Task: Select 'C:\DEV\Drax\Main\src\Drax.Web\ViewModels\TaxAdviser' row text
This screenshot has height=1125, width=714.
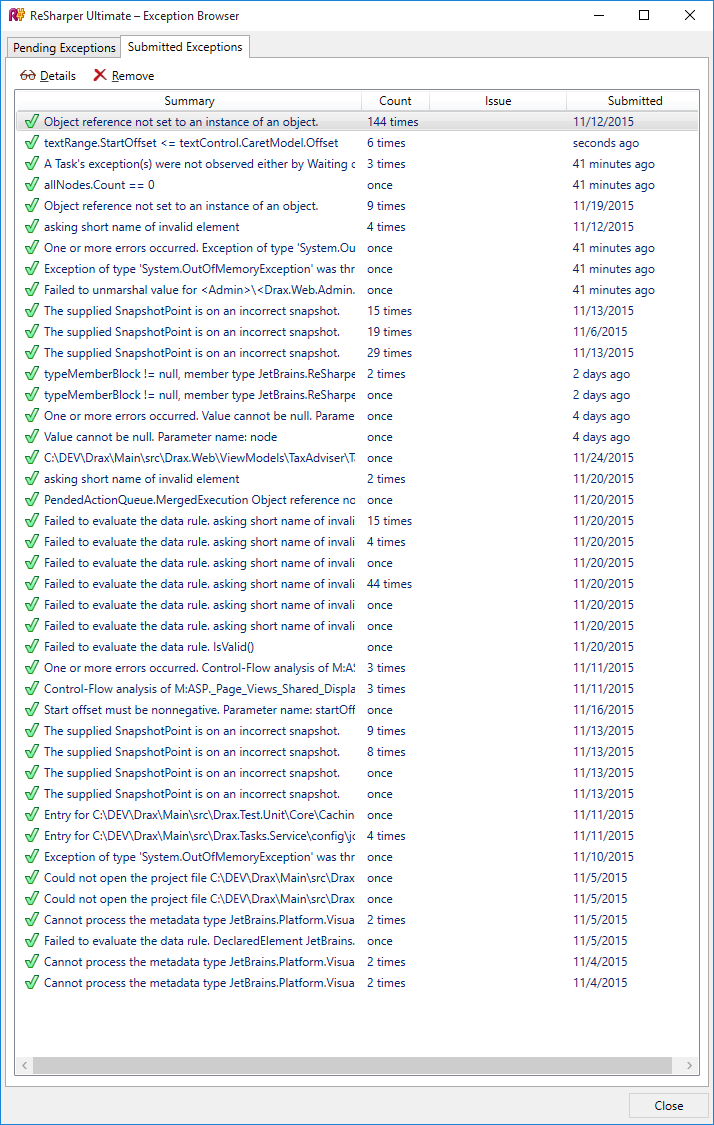Action: tap(199, 457)
